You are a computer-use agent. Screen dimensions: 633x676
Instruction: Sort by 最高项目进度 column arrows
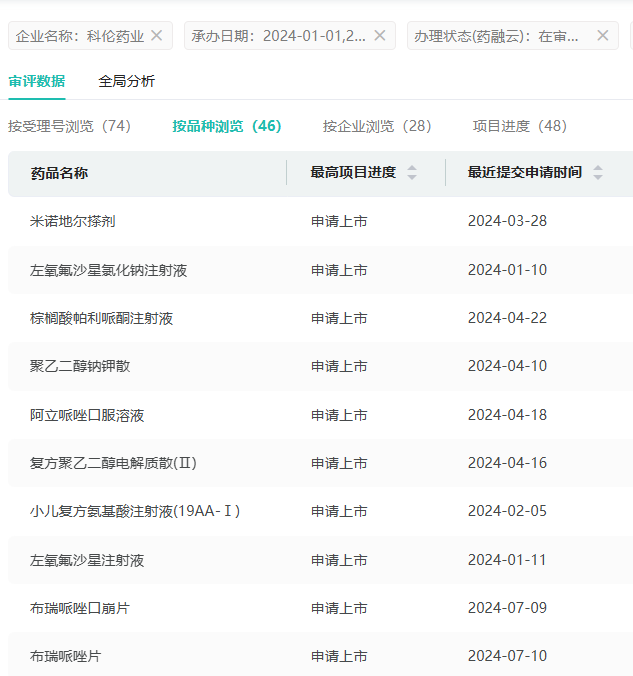(x=412, y=173)
